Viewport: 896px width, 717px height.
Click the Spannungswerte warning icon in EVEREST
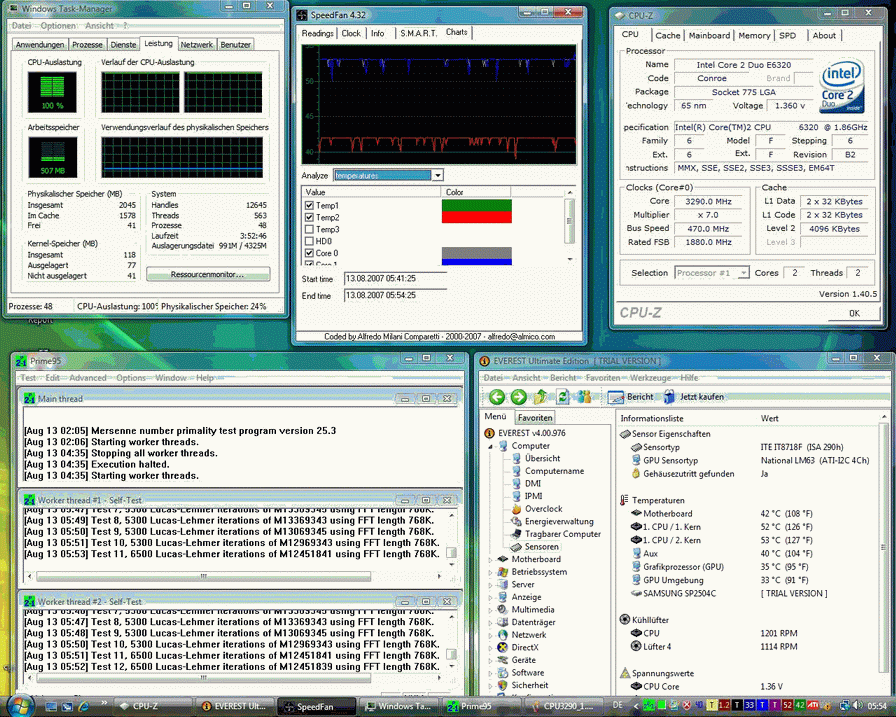[625, 673]
